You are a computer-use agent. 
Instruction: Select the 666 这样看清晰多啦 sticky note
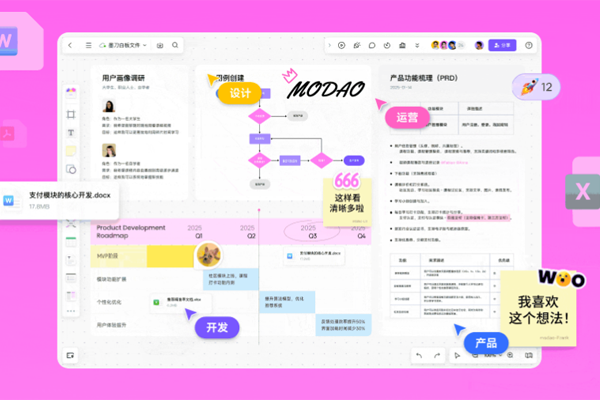pos(347,201)
